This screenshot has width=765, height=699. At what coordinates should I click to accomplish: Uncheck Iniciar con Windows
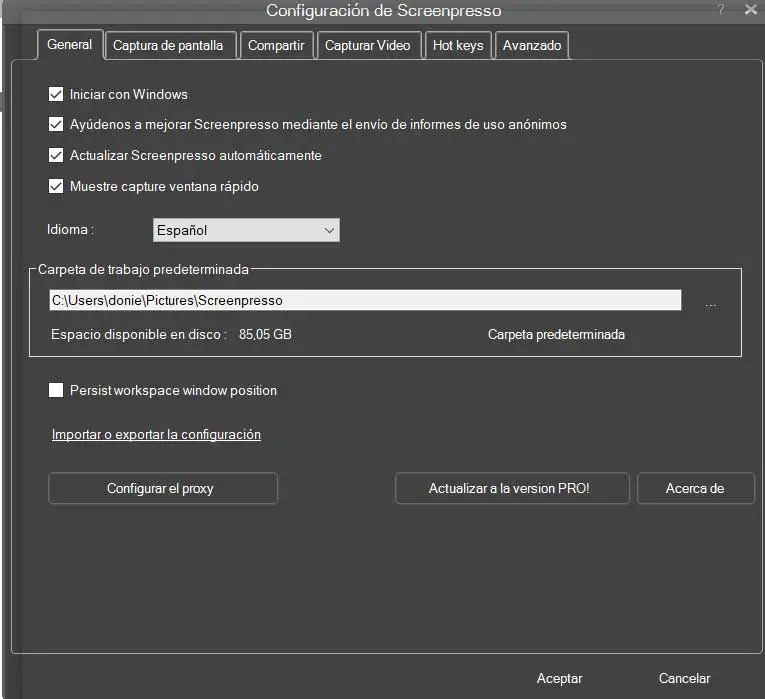pyautogui.click(x=56, y=94)
